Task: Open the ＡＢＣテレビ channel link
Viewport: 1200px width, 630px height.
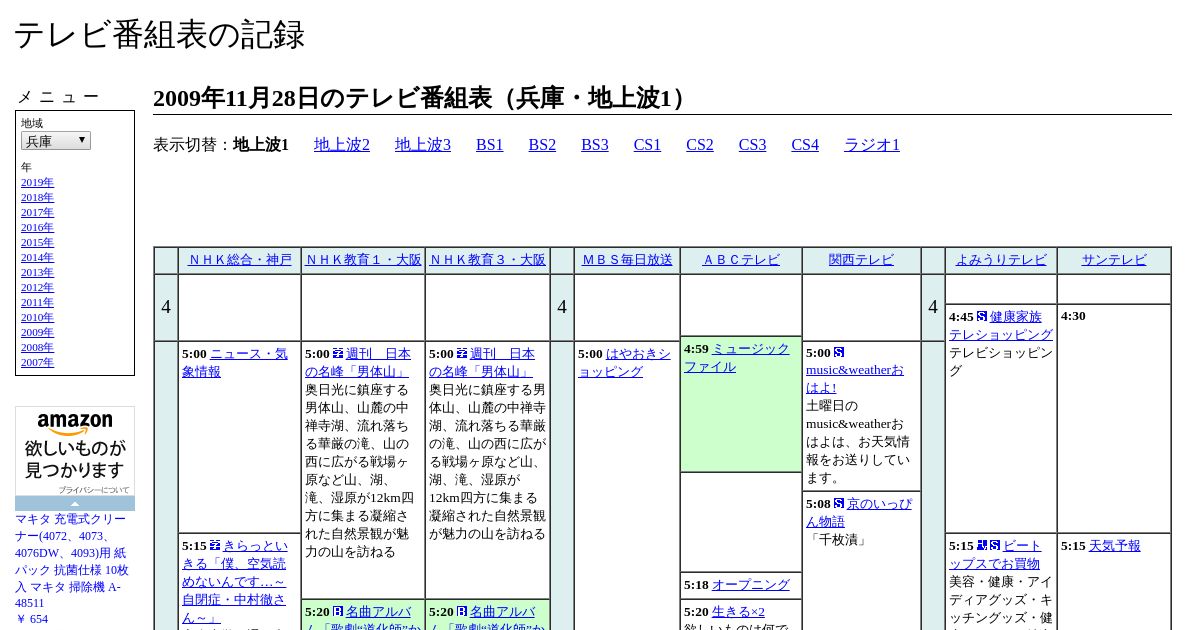Action: click(741, 260)
